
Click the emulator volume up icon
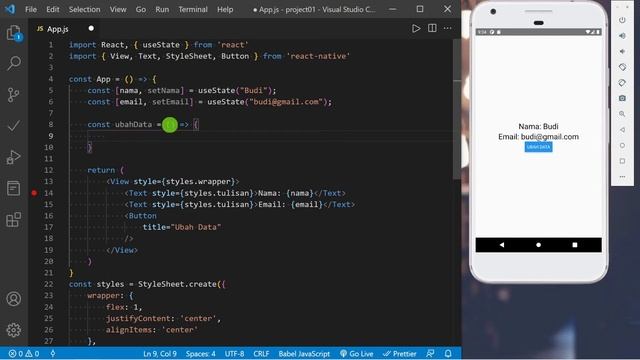click(622, 36)
